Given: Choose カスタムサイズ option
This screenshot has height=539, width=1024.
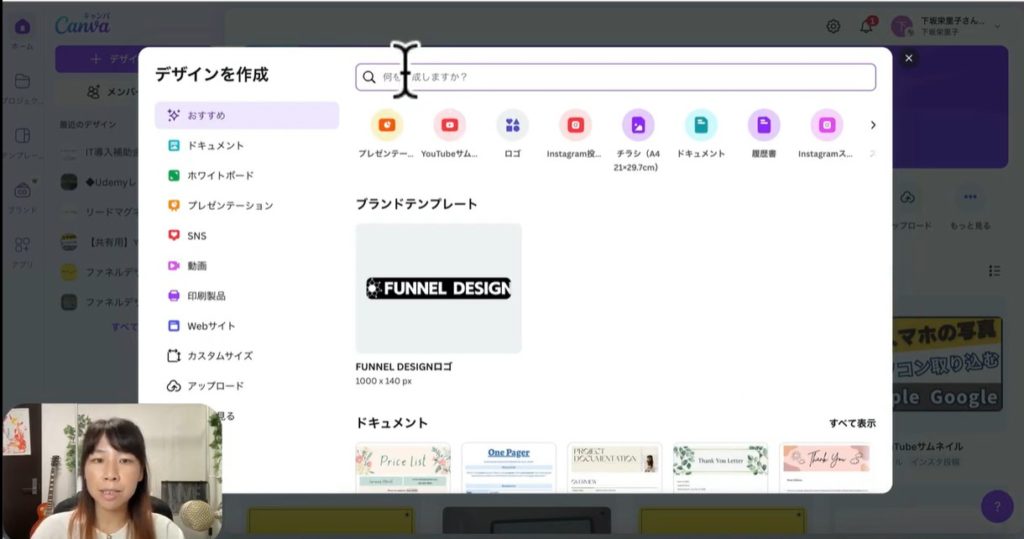Looking at the screenshot, I should pos(219,355).
